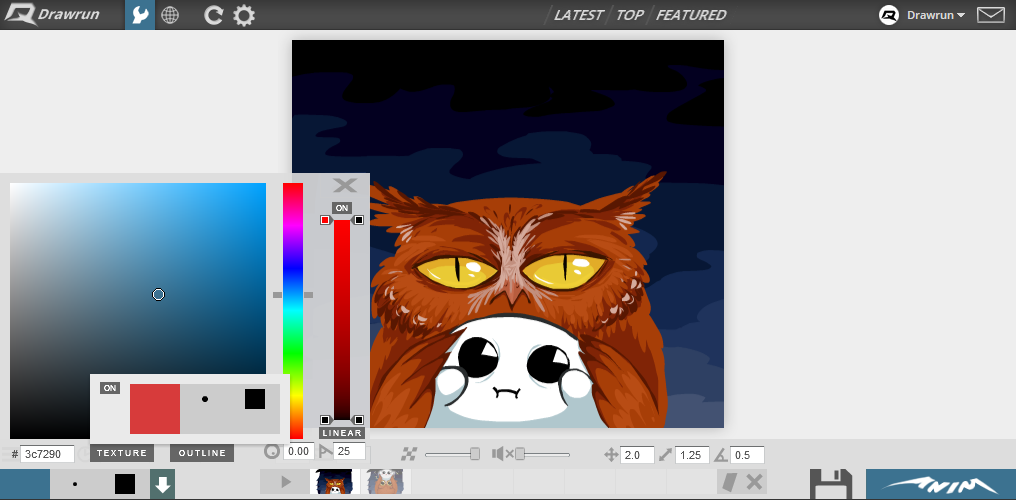Viewport: 1016px width, 500px height.
Task: Select the first owl frame thumbnail
Action: pos(336,482)
